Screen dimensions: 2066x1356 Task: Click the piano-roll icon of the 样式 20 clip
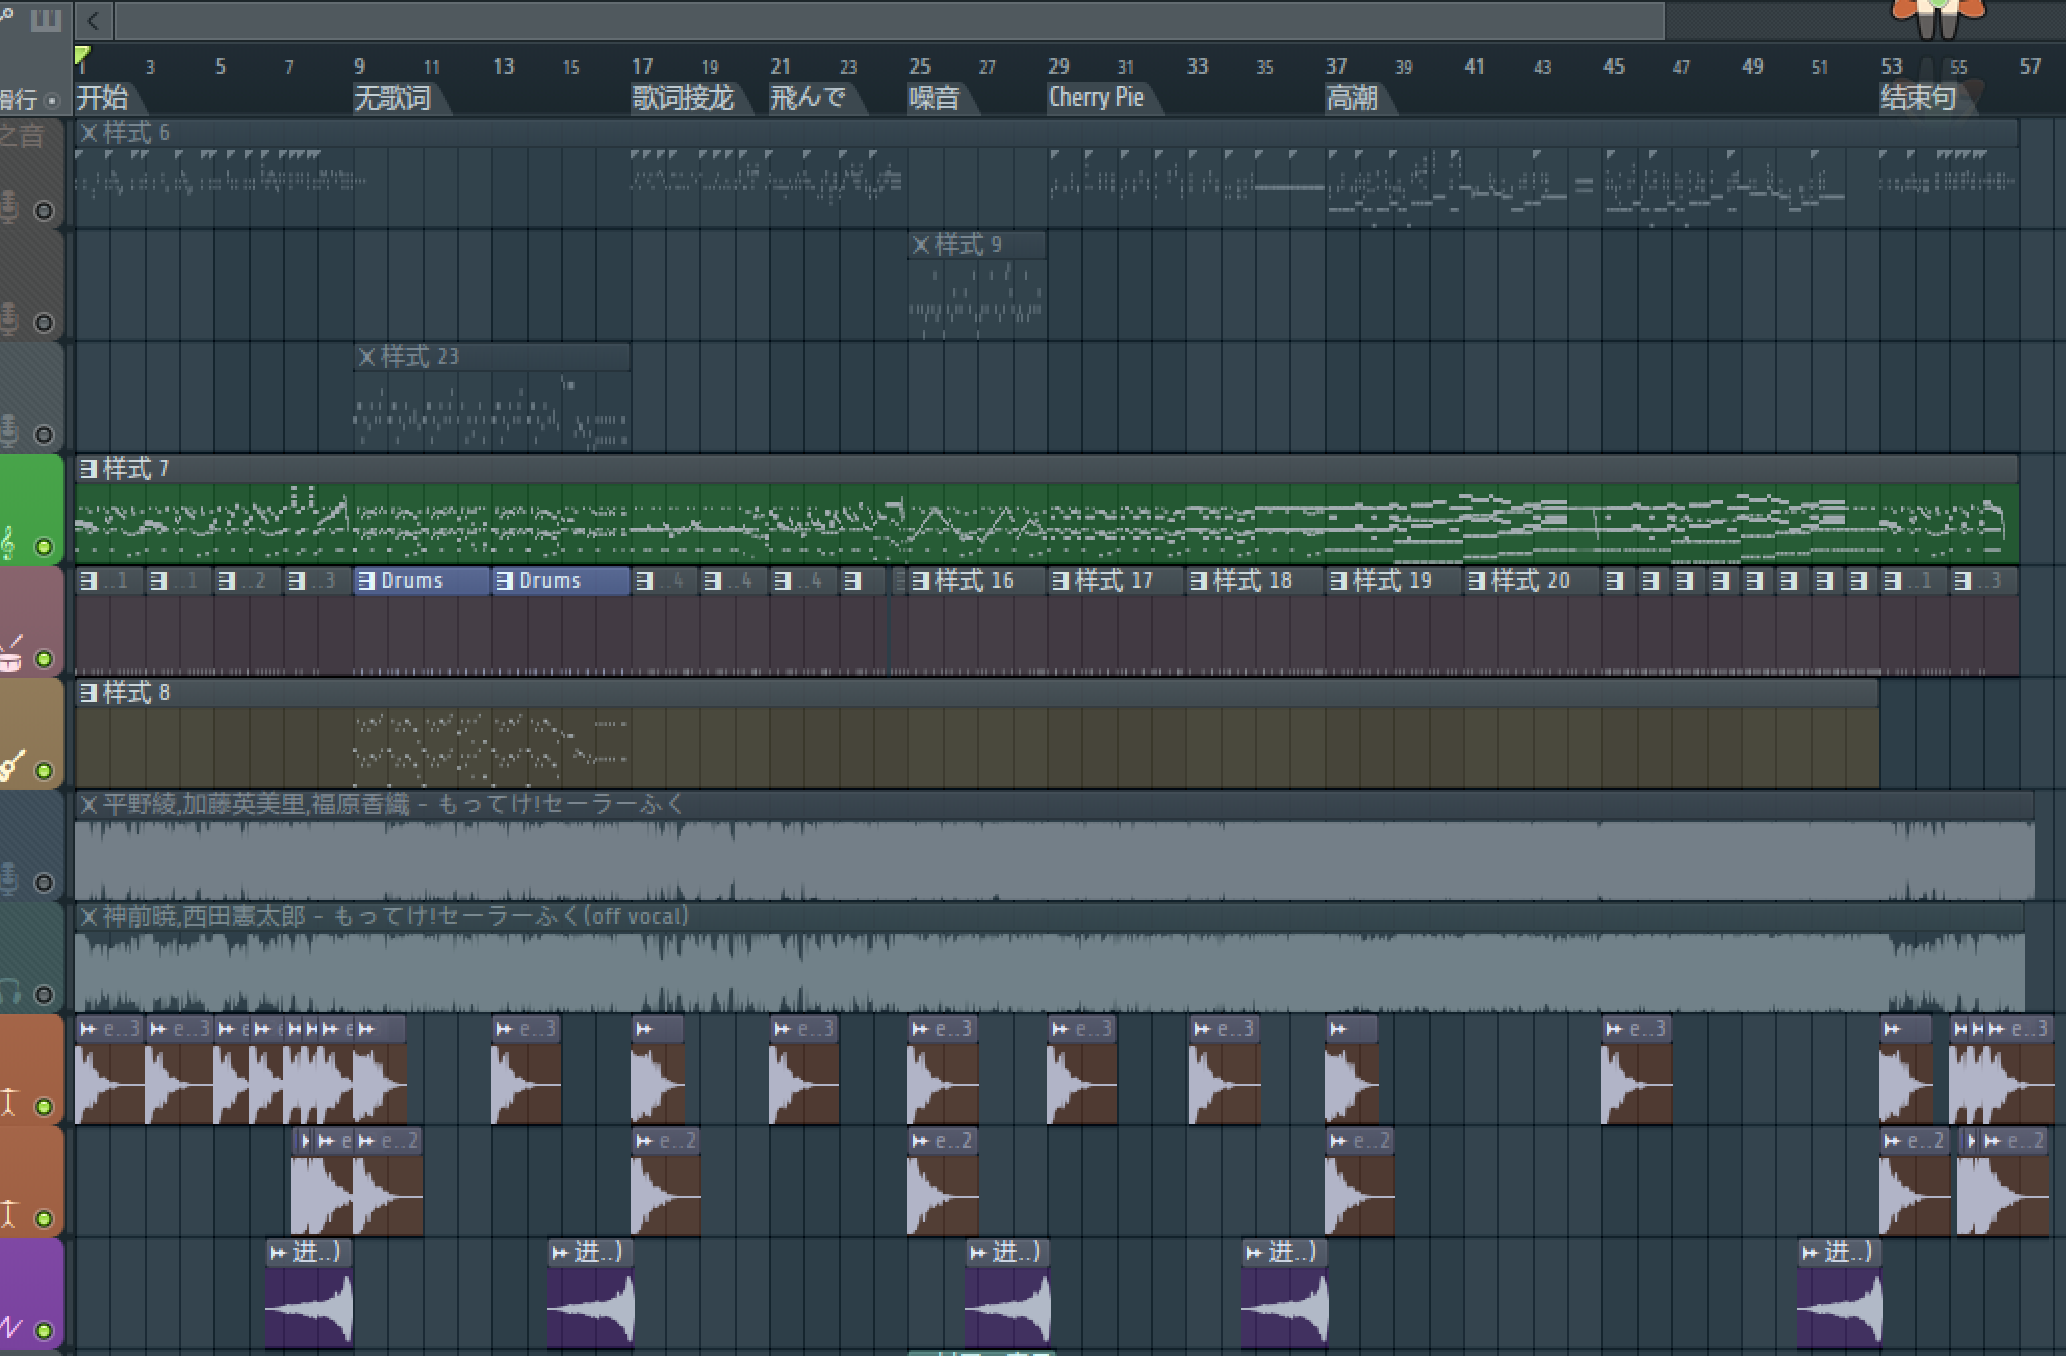pyautogui.click(x=1477, y=580)
